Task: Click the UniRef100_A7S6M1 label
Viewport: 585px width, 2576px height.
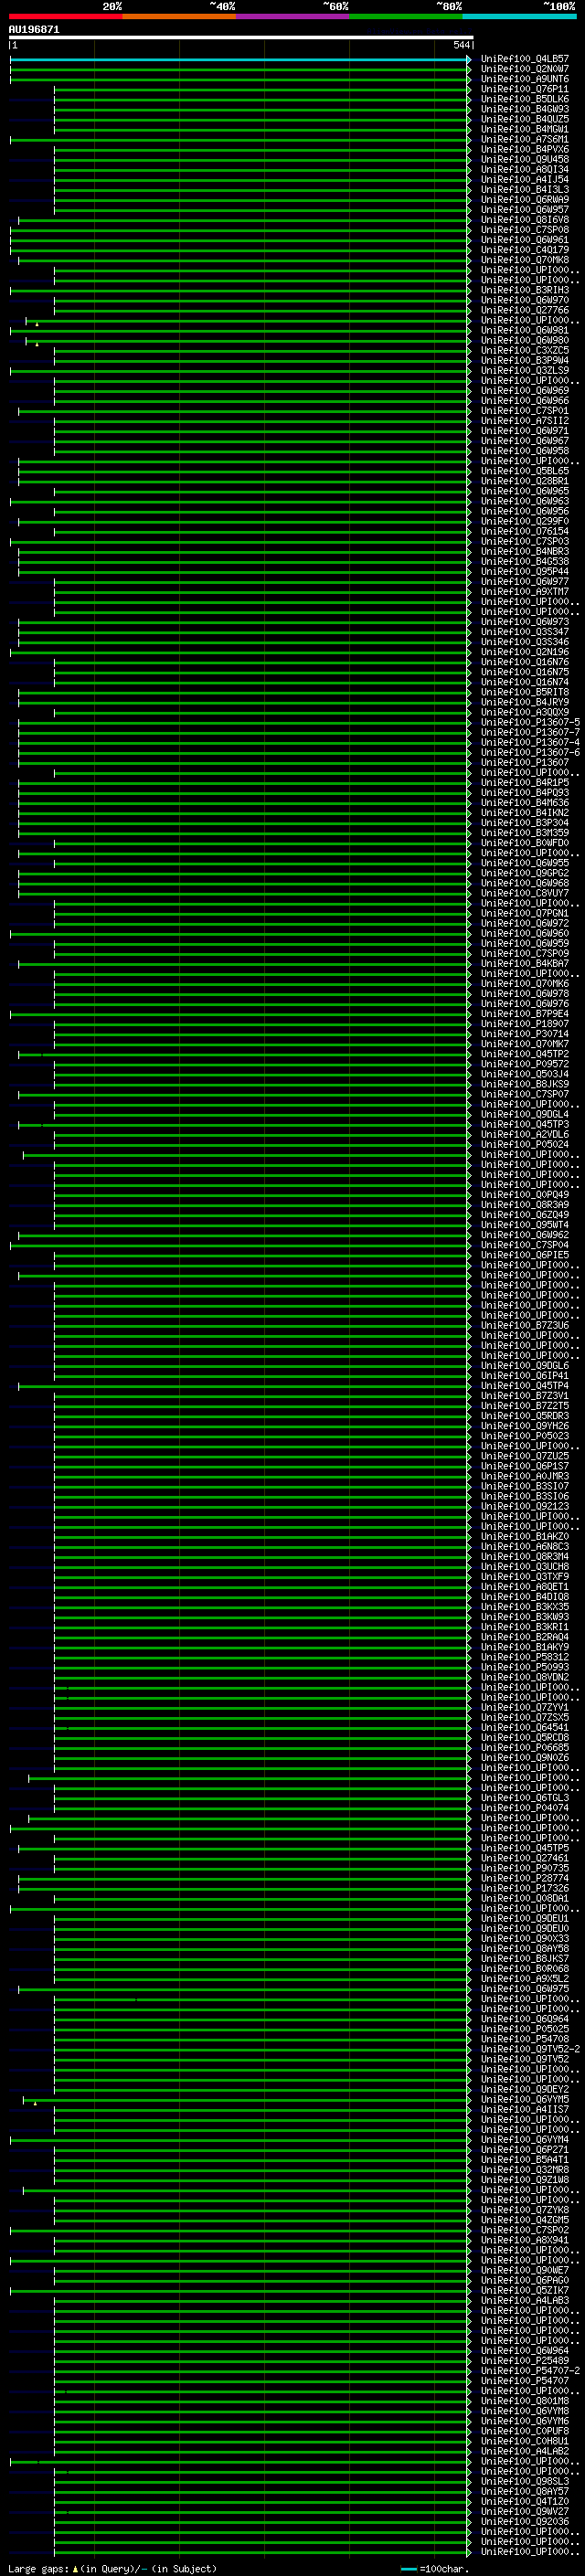Action: (x=525, y=139)
